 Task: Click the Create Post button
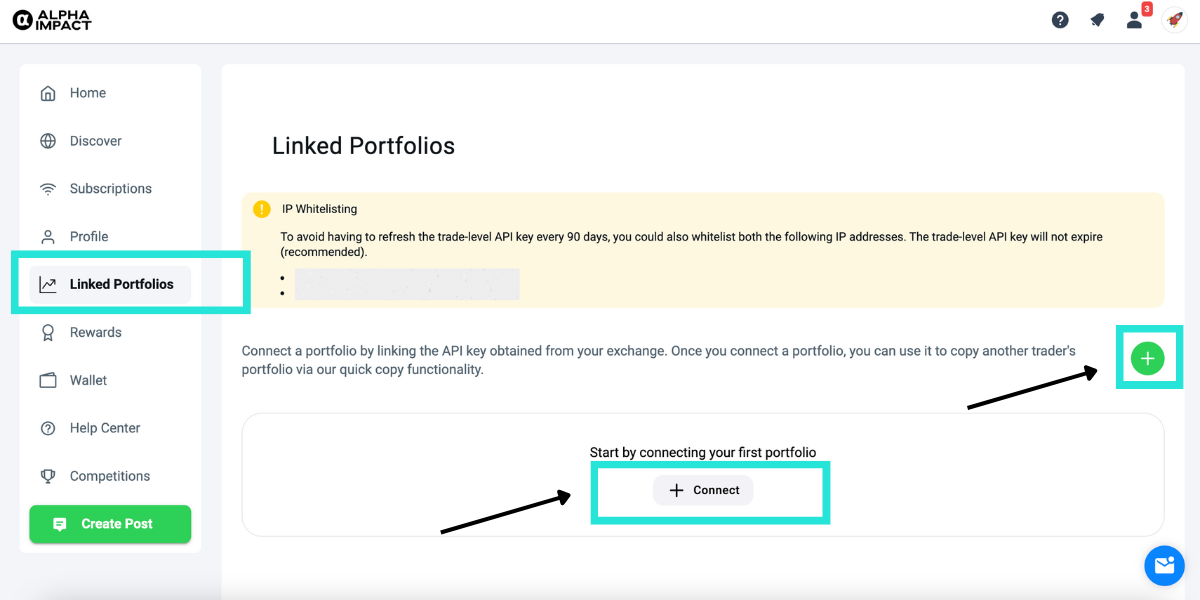(110, 524)
